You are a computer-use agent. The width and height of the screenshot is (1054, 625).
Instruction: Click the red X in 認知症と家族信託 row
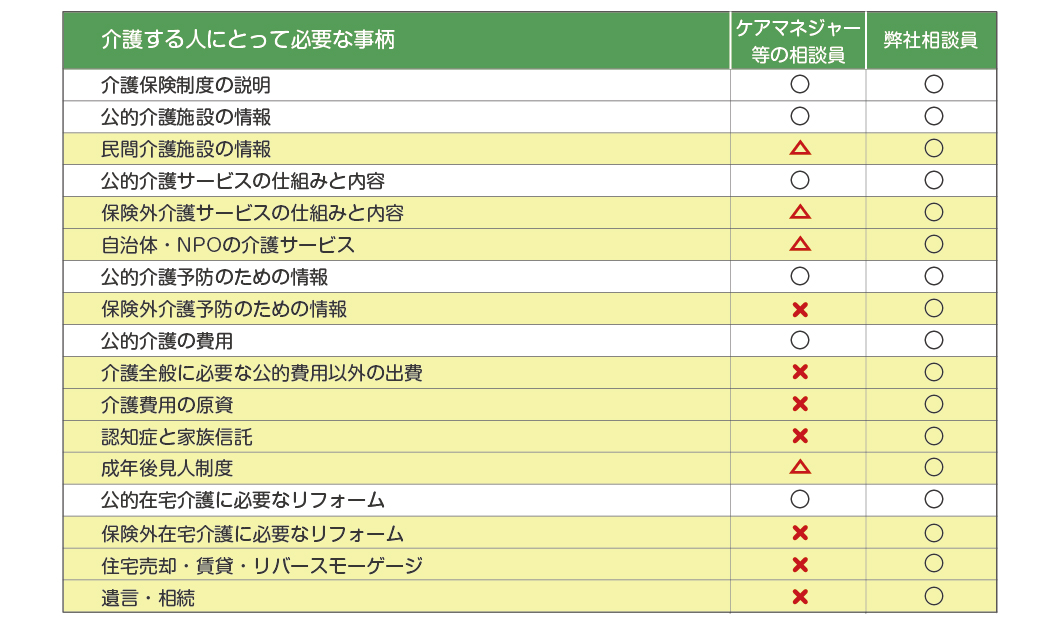pos(799,435)
